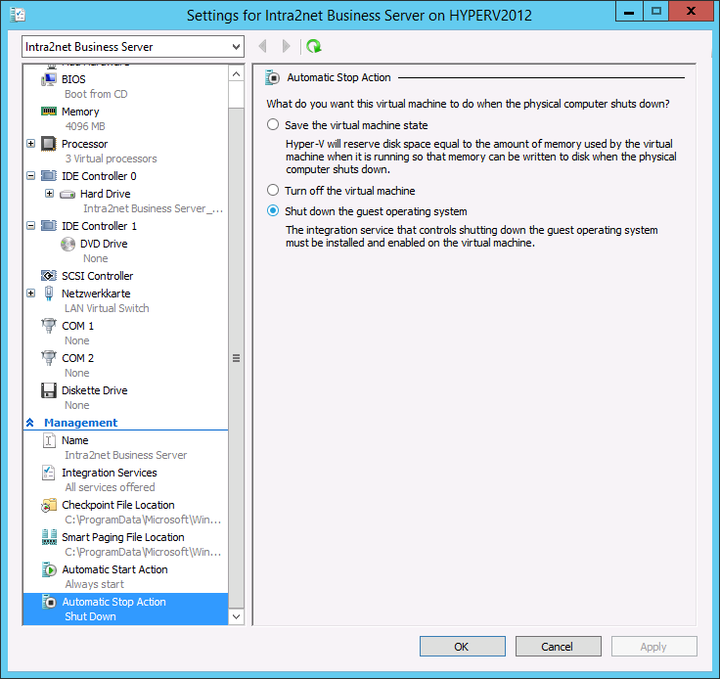Click the Smart Paging File Location icon
The image size is (720, 679).
(49, 537)
